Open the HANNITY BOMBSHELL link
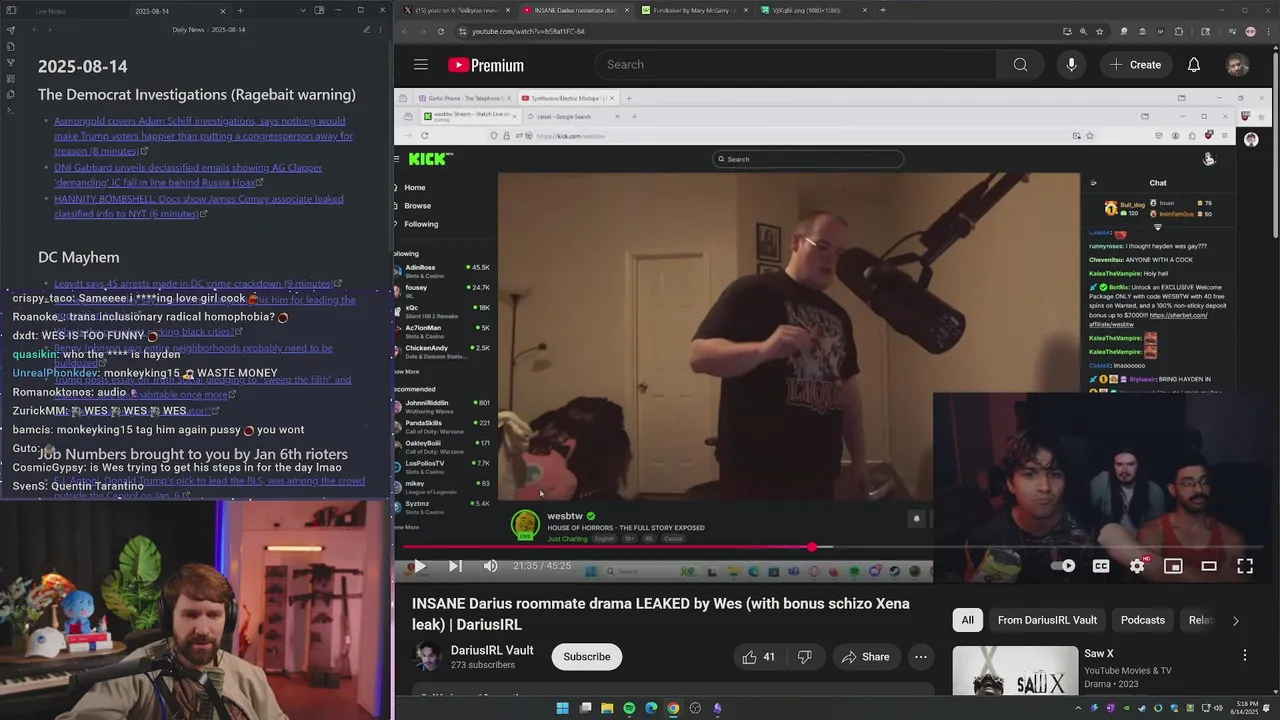The image size is (1280, 720). (199, 206)
